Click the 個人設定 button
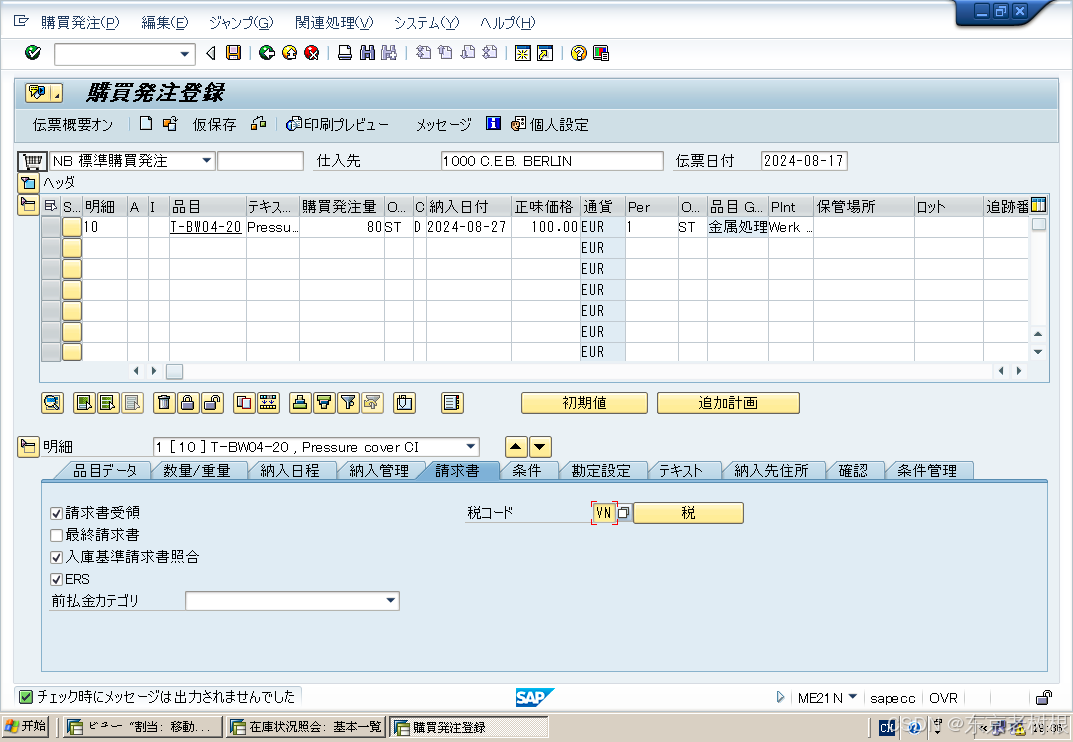1073x742 pixels. 550,125
